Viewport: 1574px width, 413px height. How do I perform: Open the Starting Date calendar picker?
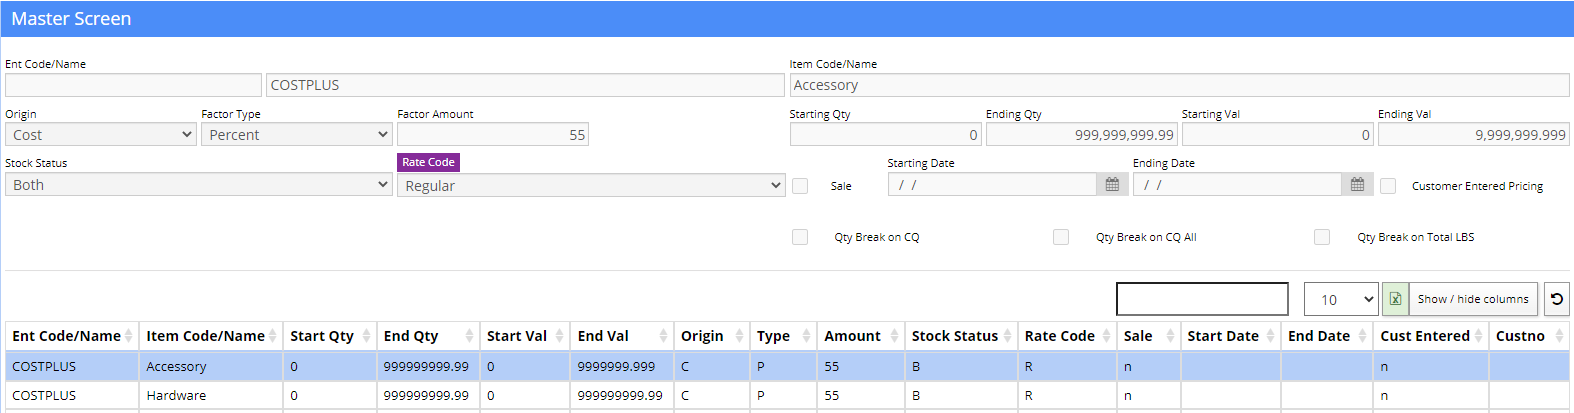[1112, 185]
